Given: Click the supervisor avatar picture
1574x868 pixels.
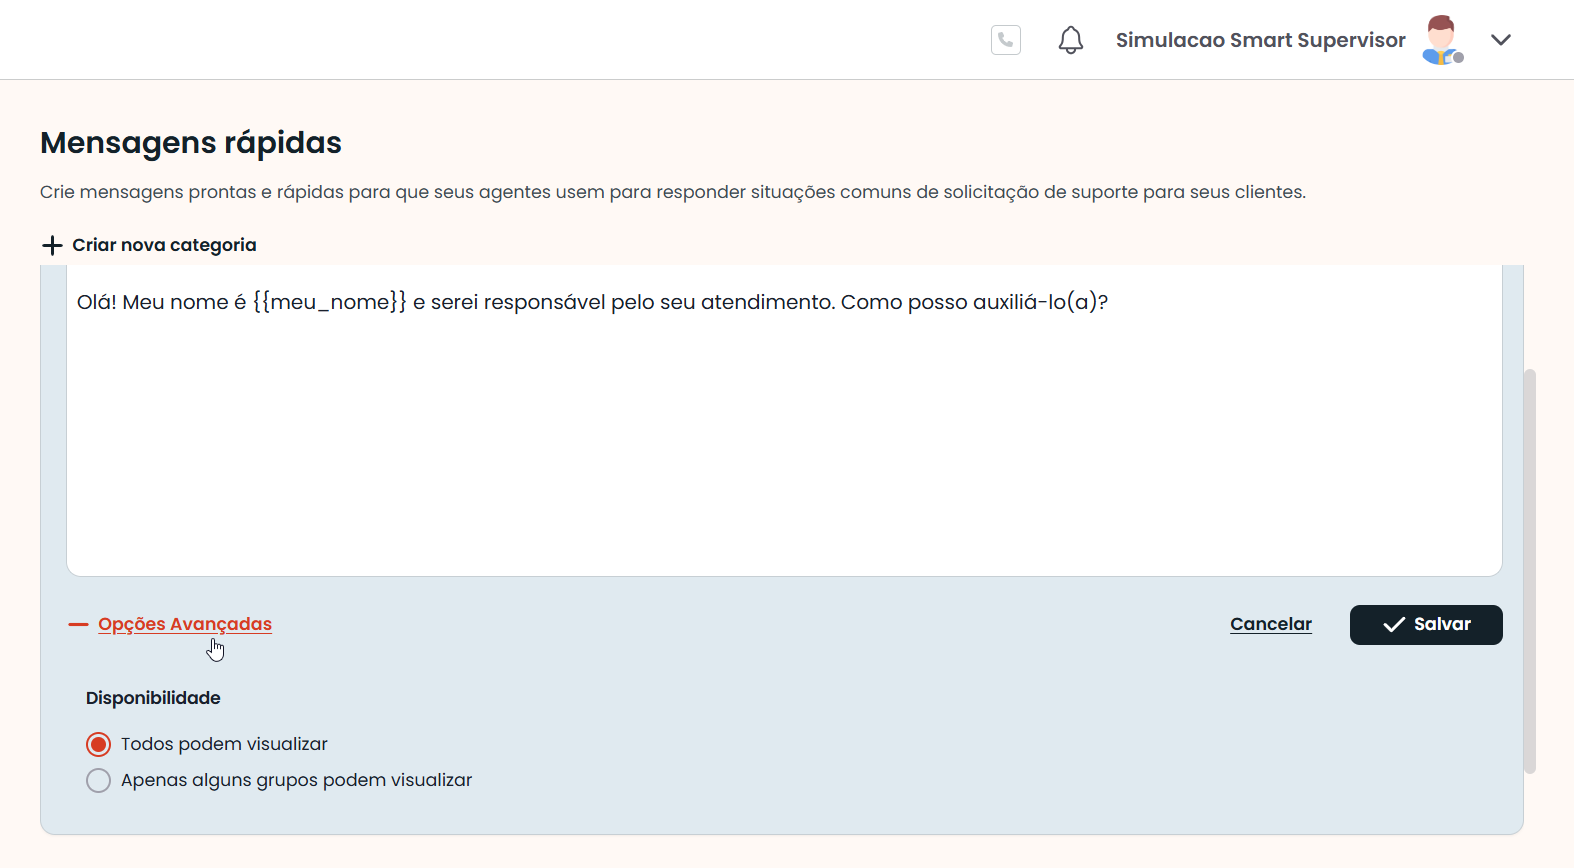Looking at the screenshot, I should [x=1440, y=40].
